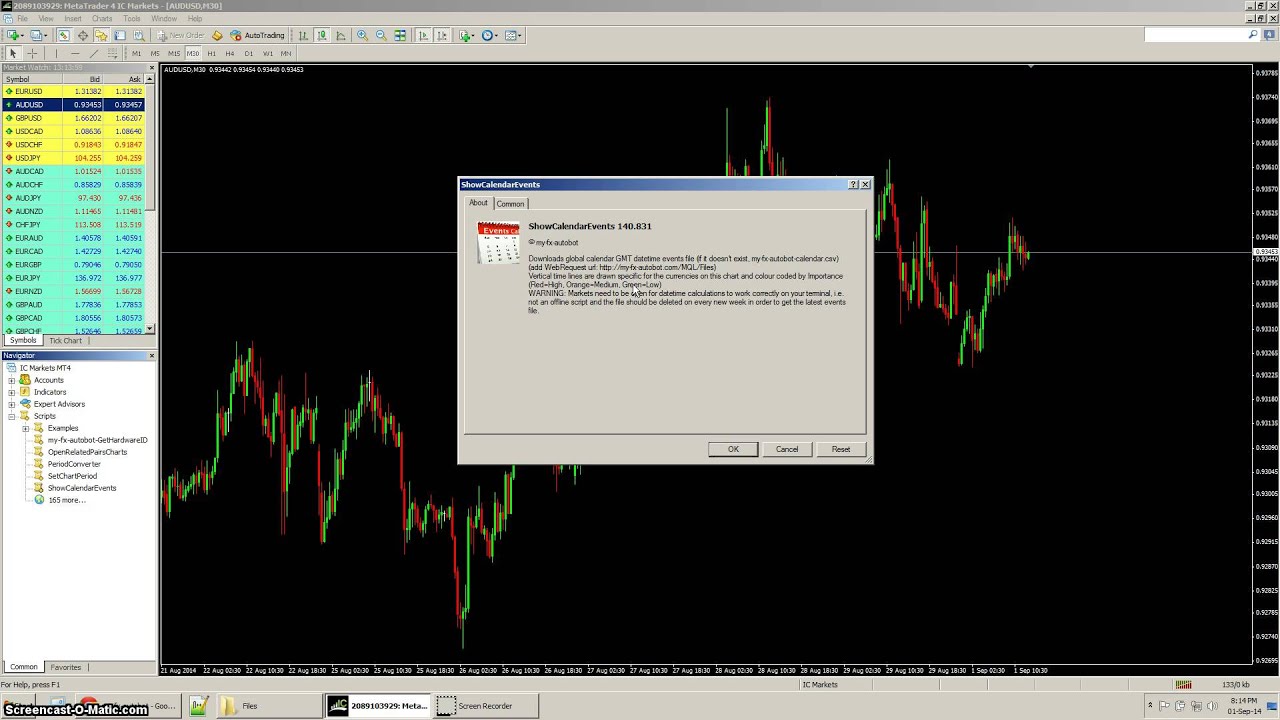Image resolution: width=1280 pixels, height=720 pixels.
Task: Click the MetaEditor yellow-book icon
Action: 217,35
